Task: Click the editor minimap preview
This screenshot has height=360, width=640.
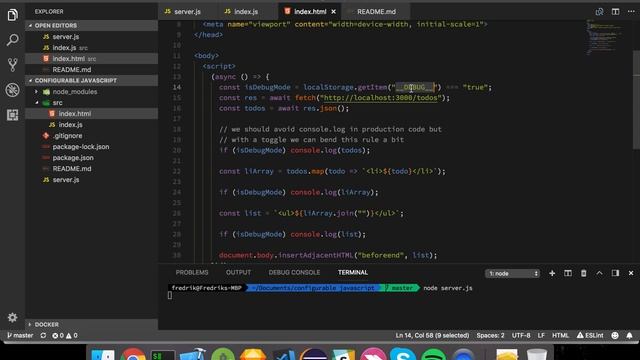Action: [x=605, y=37]
